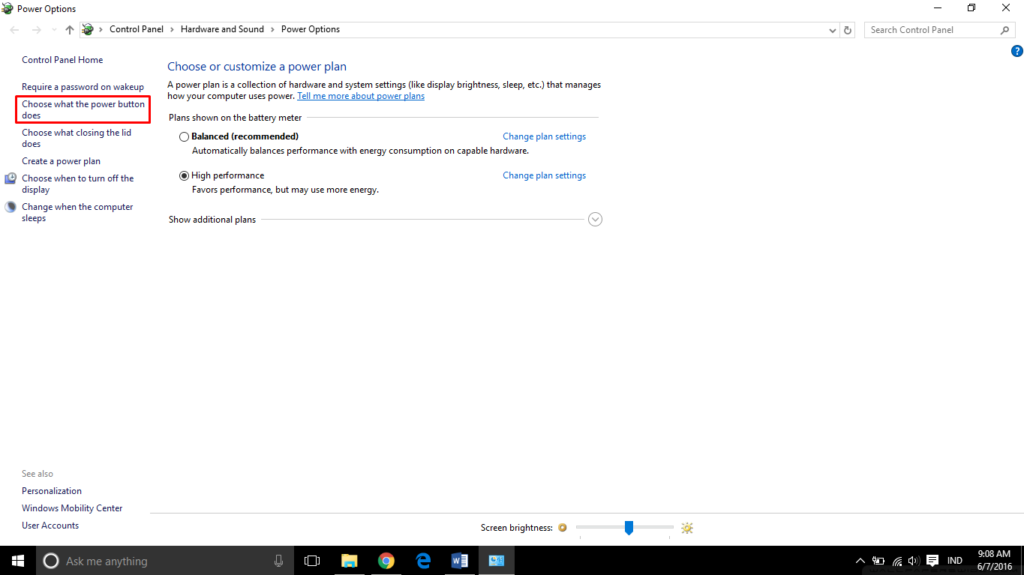Expand chevron after Control Panel breadcrumb
The height and width of the screenshot is (575, 1024).
click(x=172, y=29)
